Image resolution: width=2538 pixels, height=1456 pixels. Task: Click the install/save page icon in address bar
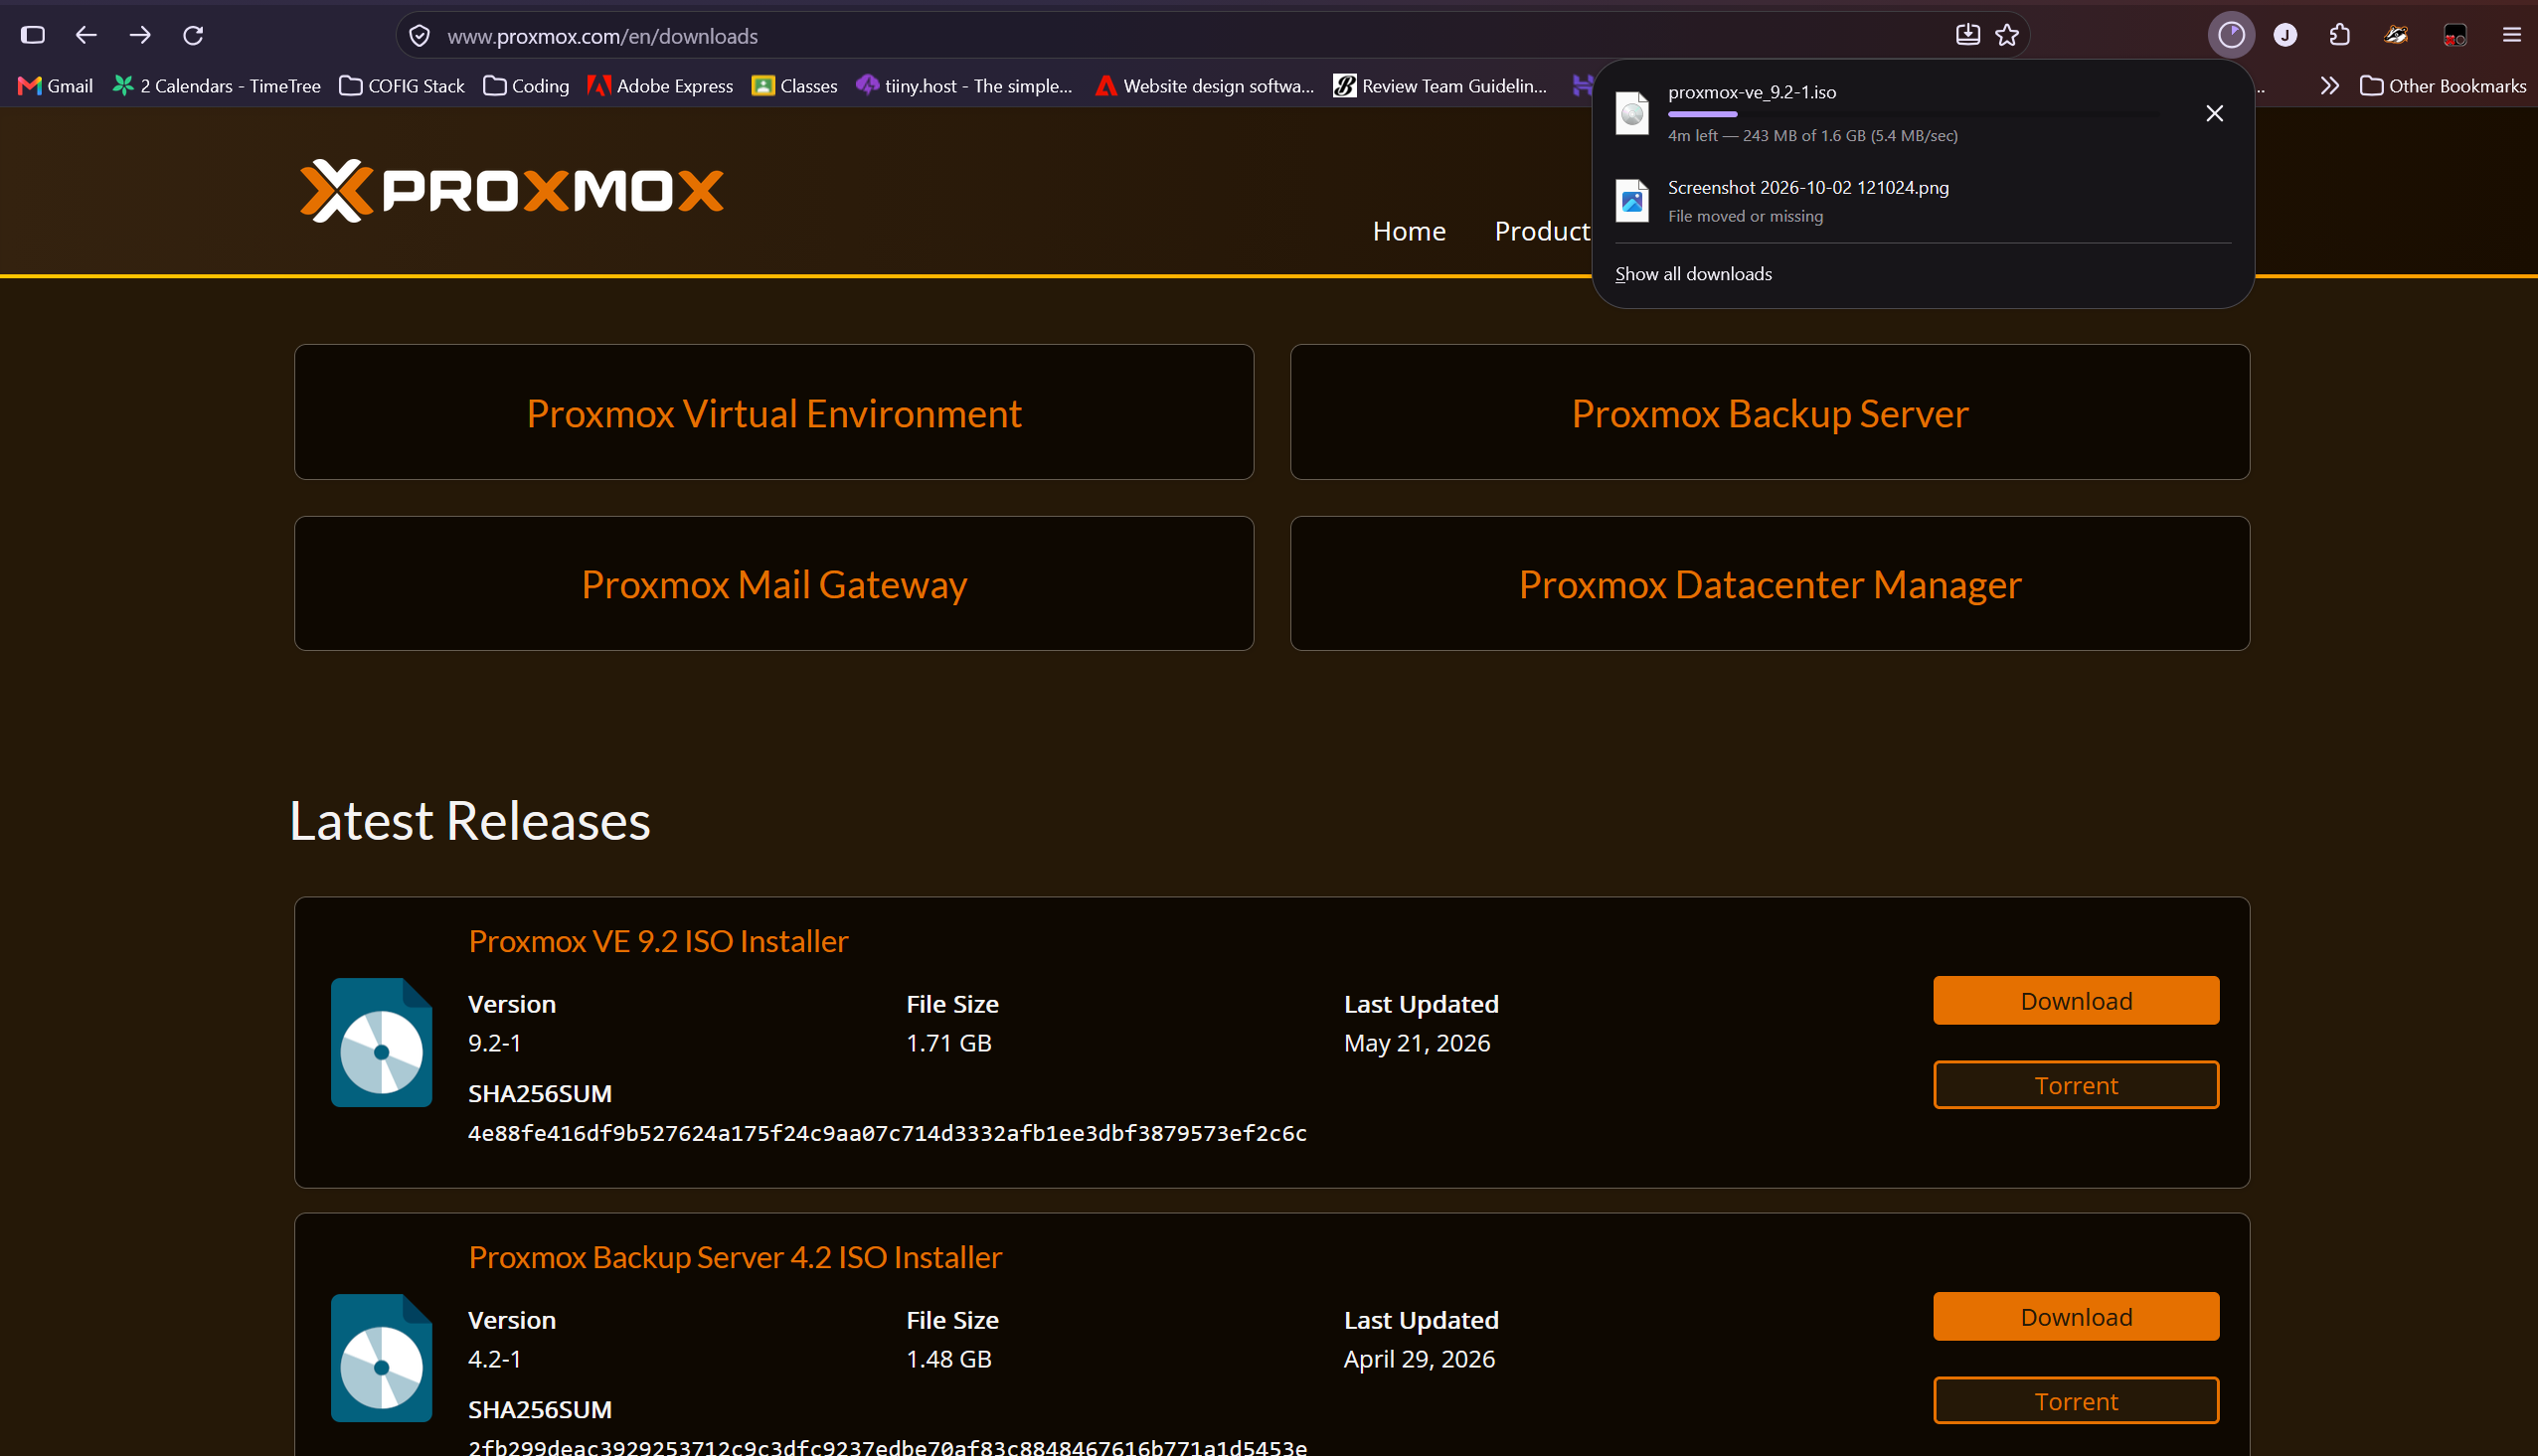(1967, 35)
